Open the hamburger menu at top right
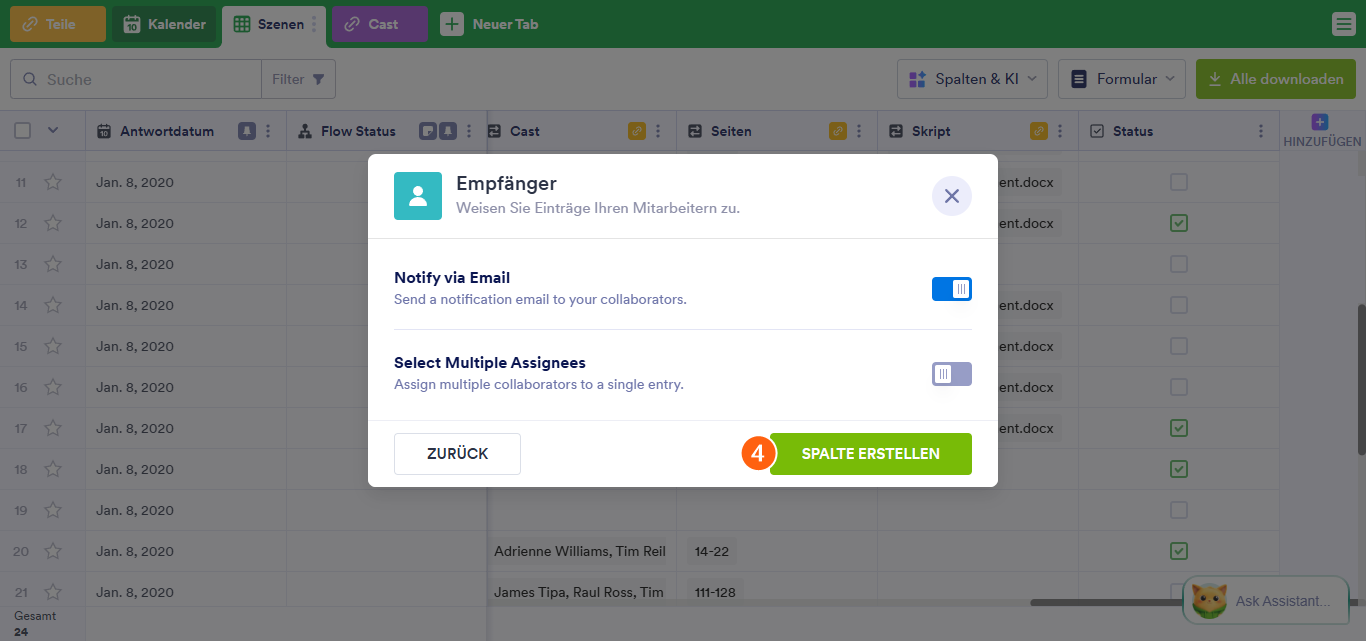Screen dimensions: 1366x641 (x=1343, y=25)
